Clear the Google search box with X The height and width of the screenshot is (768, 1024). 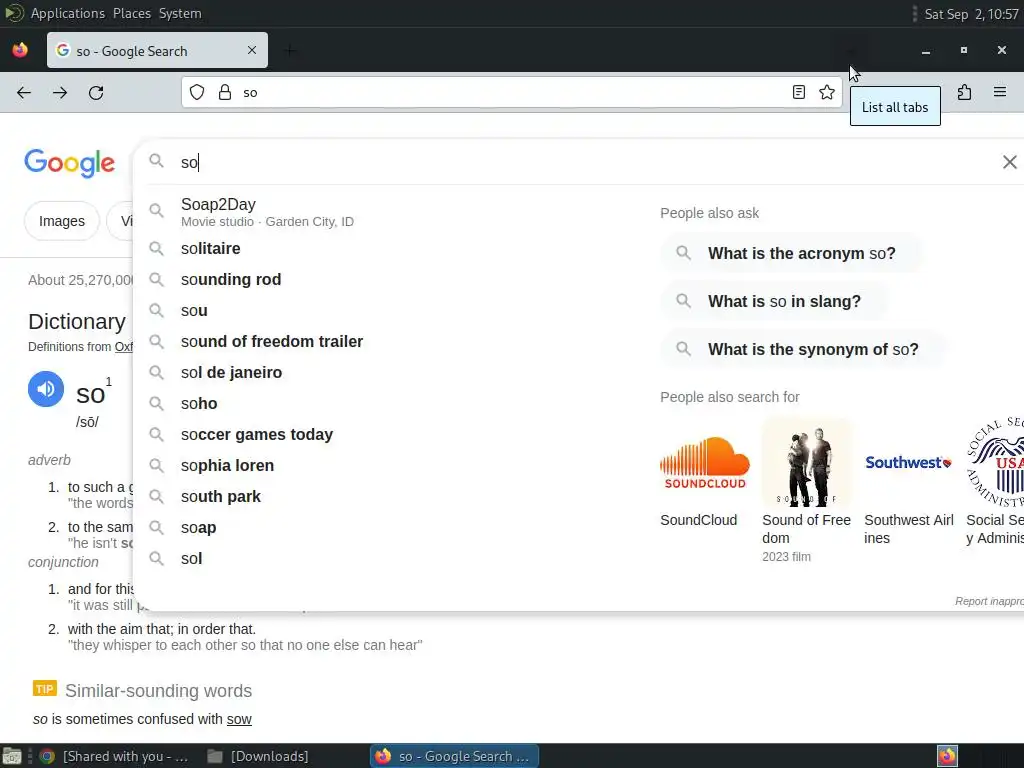coord(1010,162)
